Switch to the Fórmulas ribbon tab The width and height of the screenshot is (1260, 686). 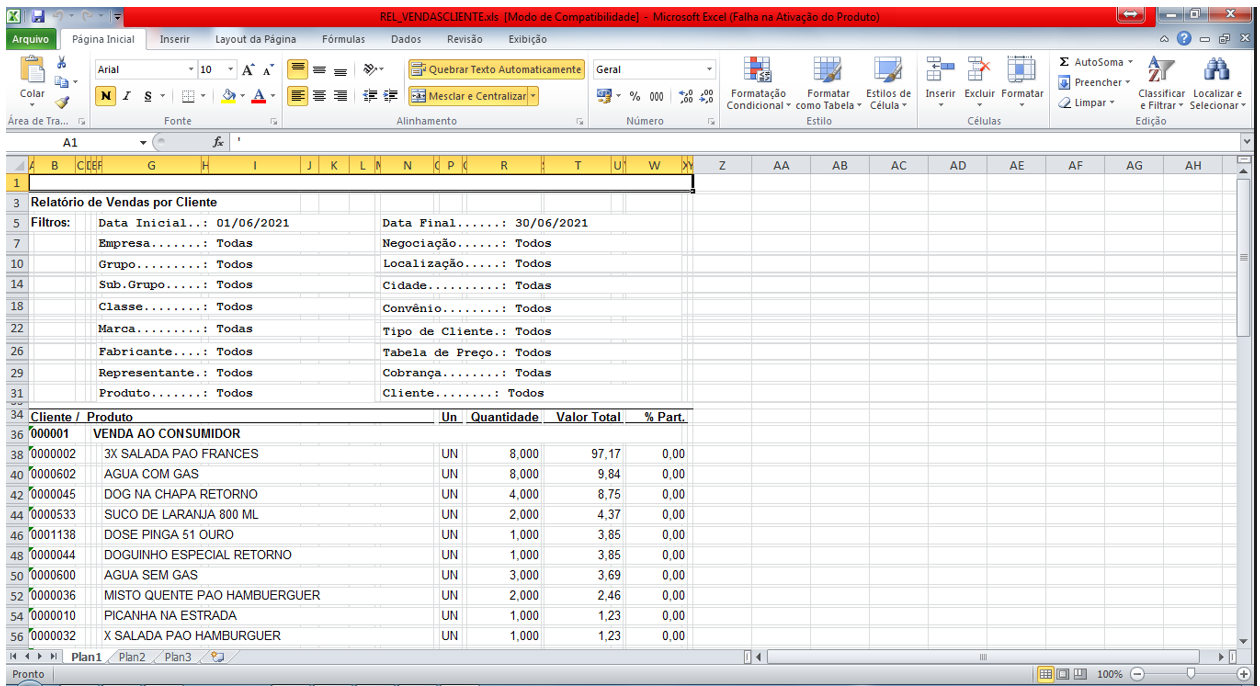pos(343,39)
